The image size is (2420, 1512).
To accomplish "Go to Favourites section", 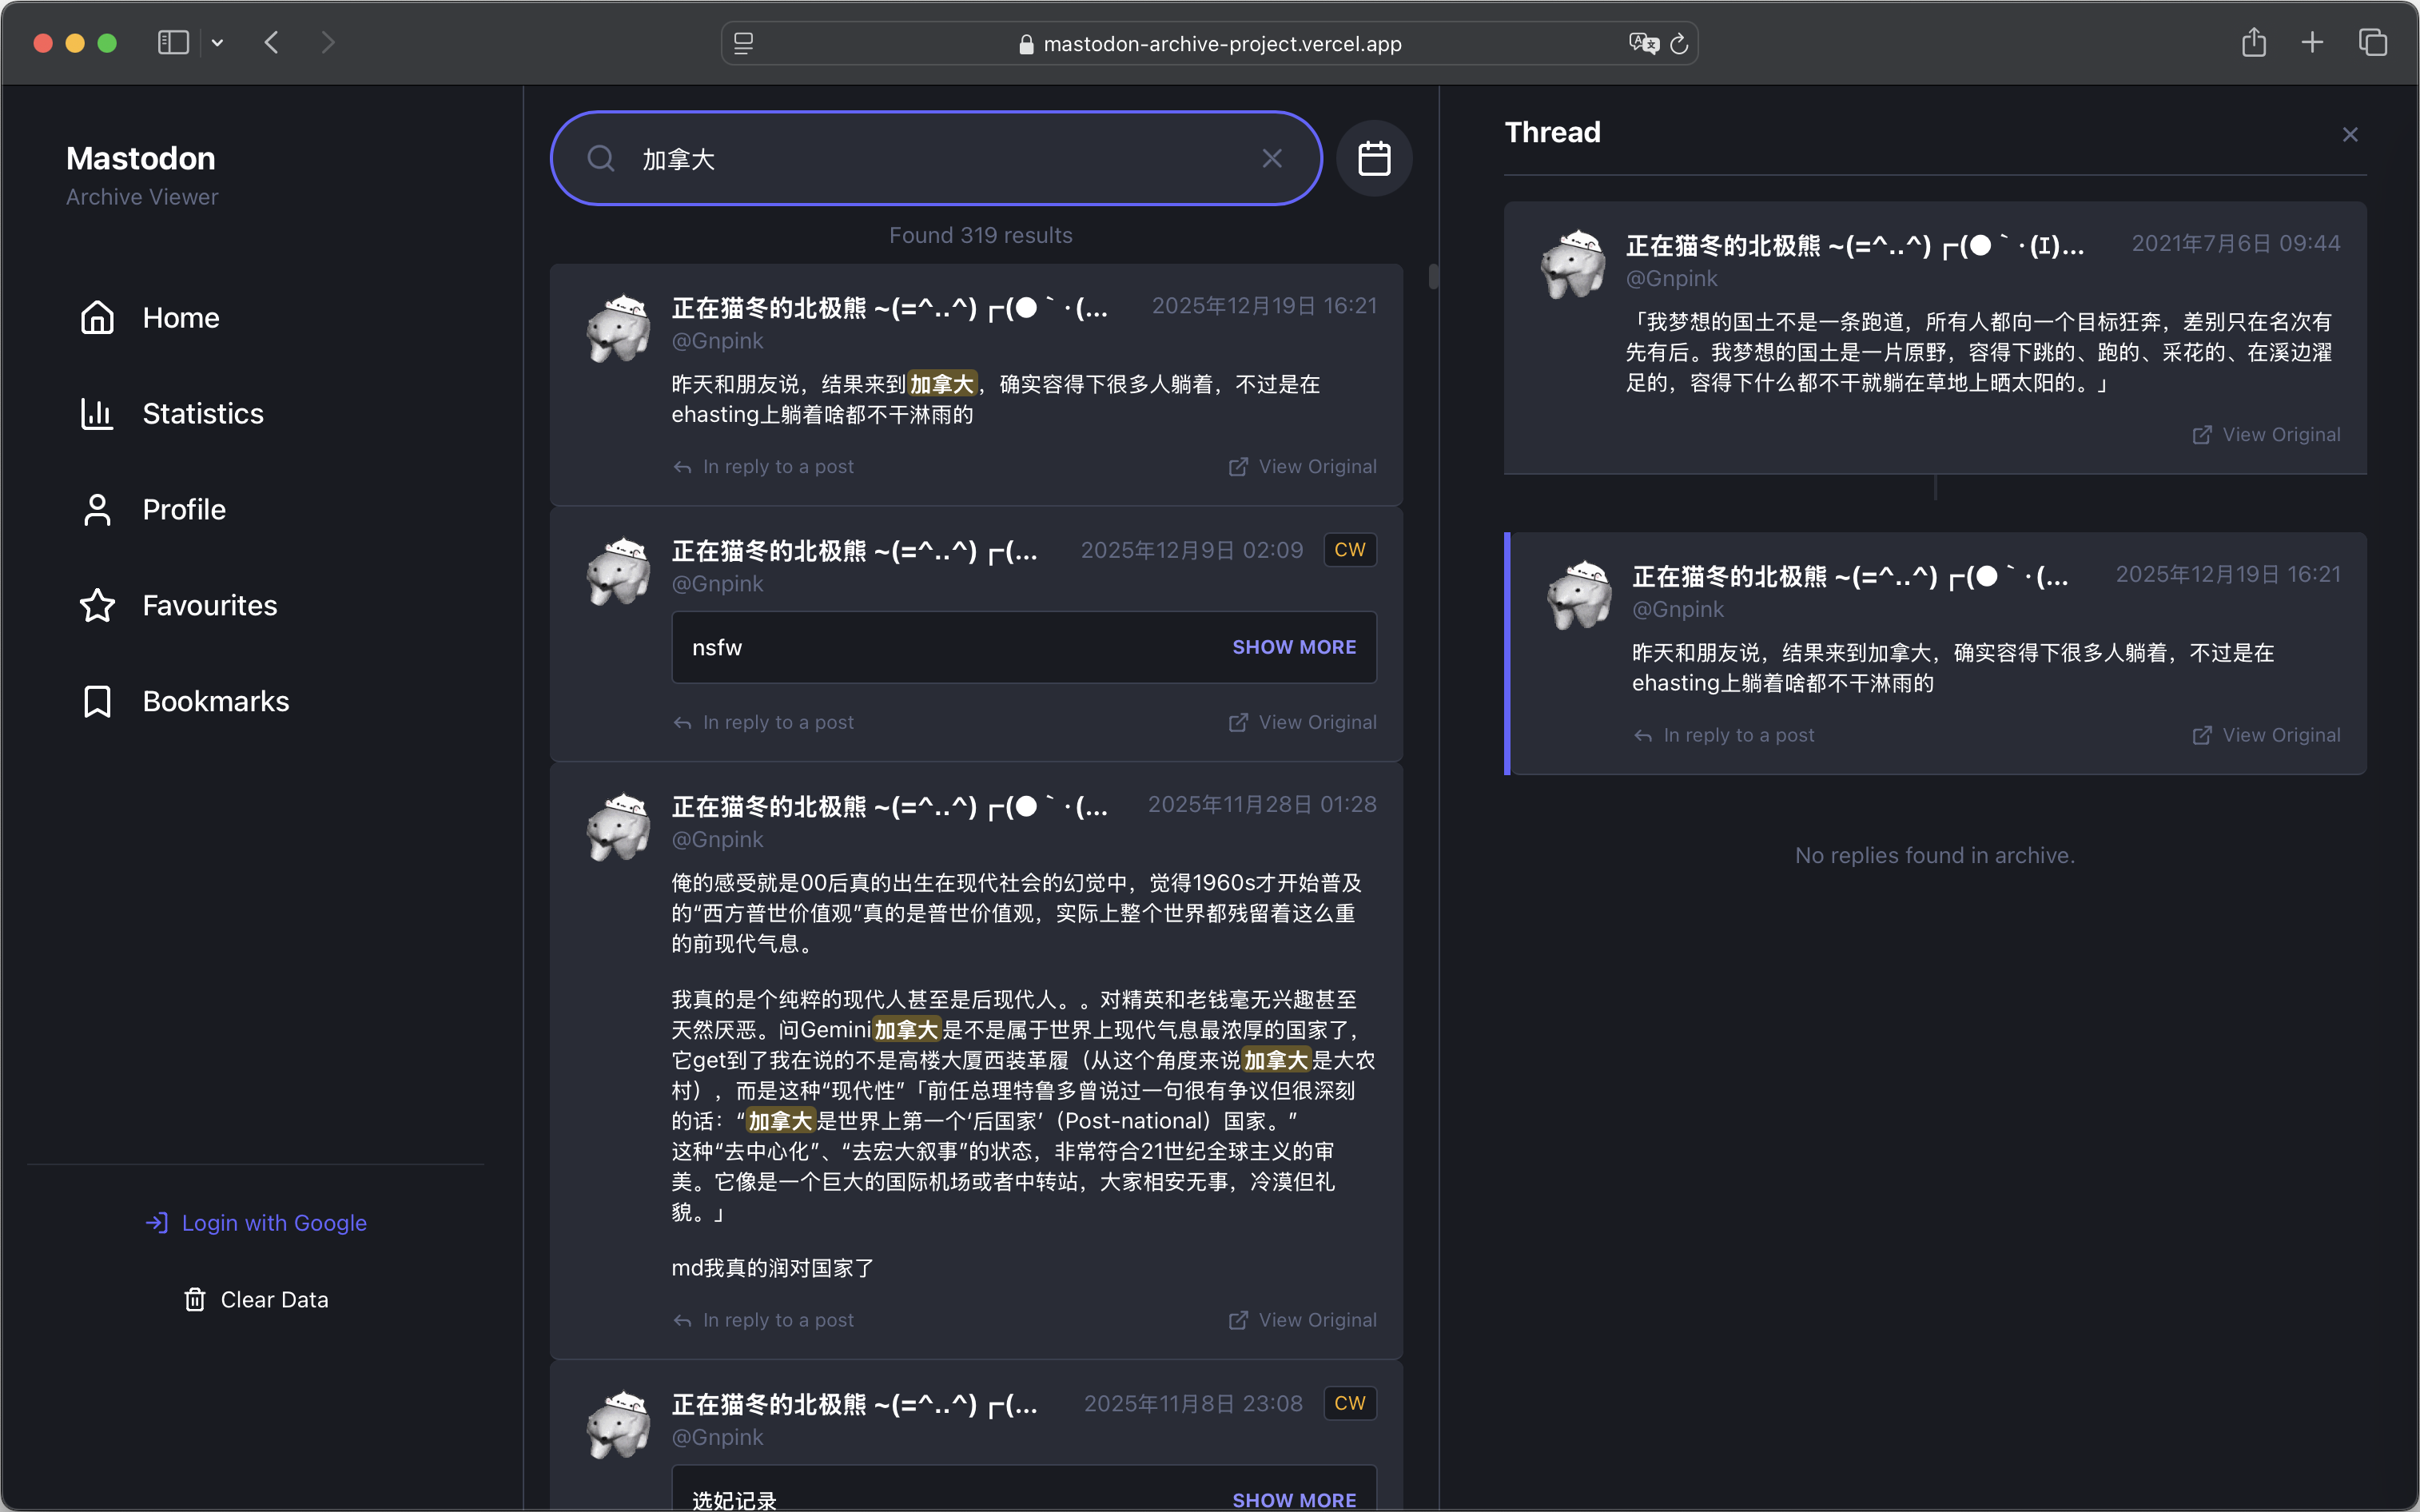I will pos(209,605).
